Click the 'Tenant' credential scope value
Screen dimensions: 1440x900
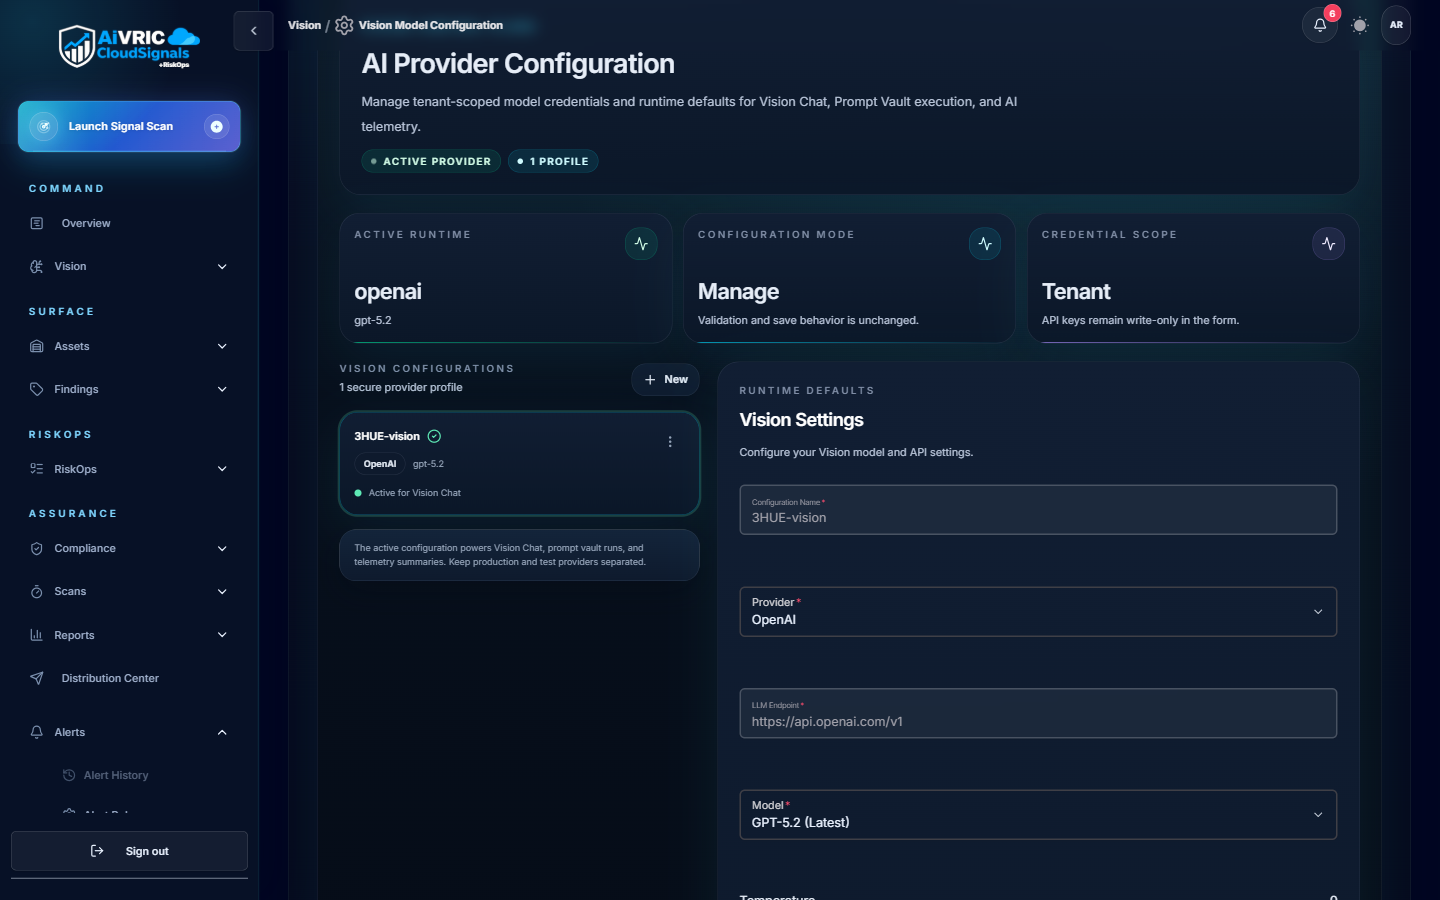coord(1076,291)
